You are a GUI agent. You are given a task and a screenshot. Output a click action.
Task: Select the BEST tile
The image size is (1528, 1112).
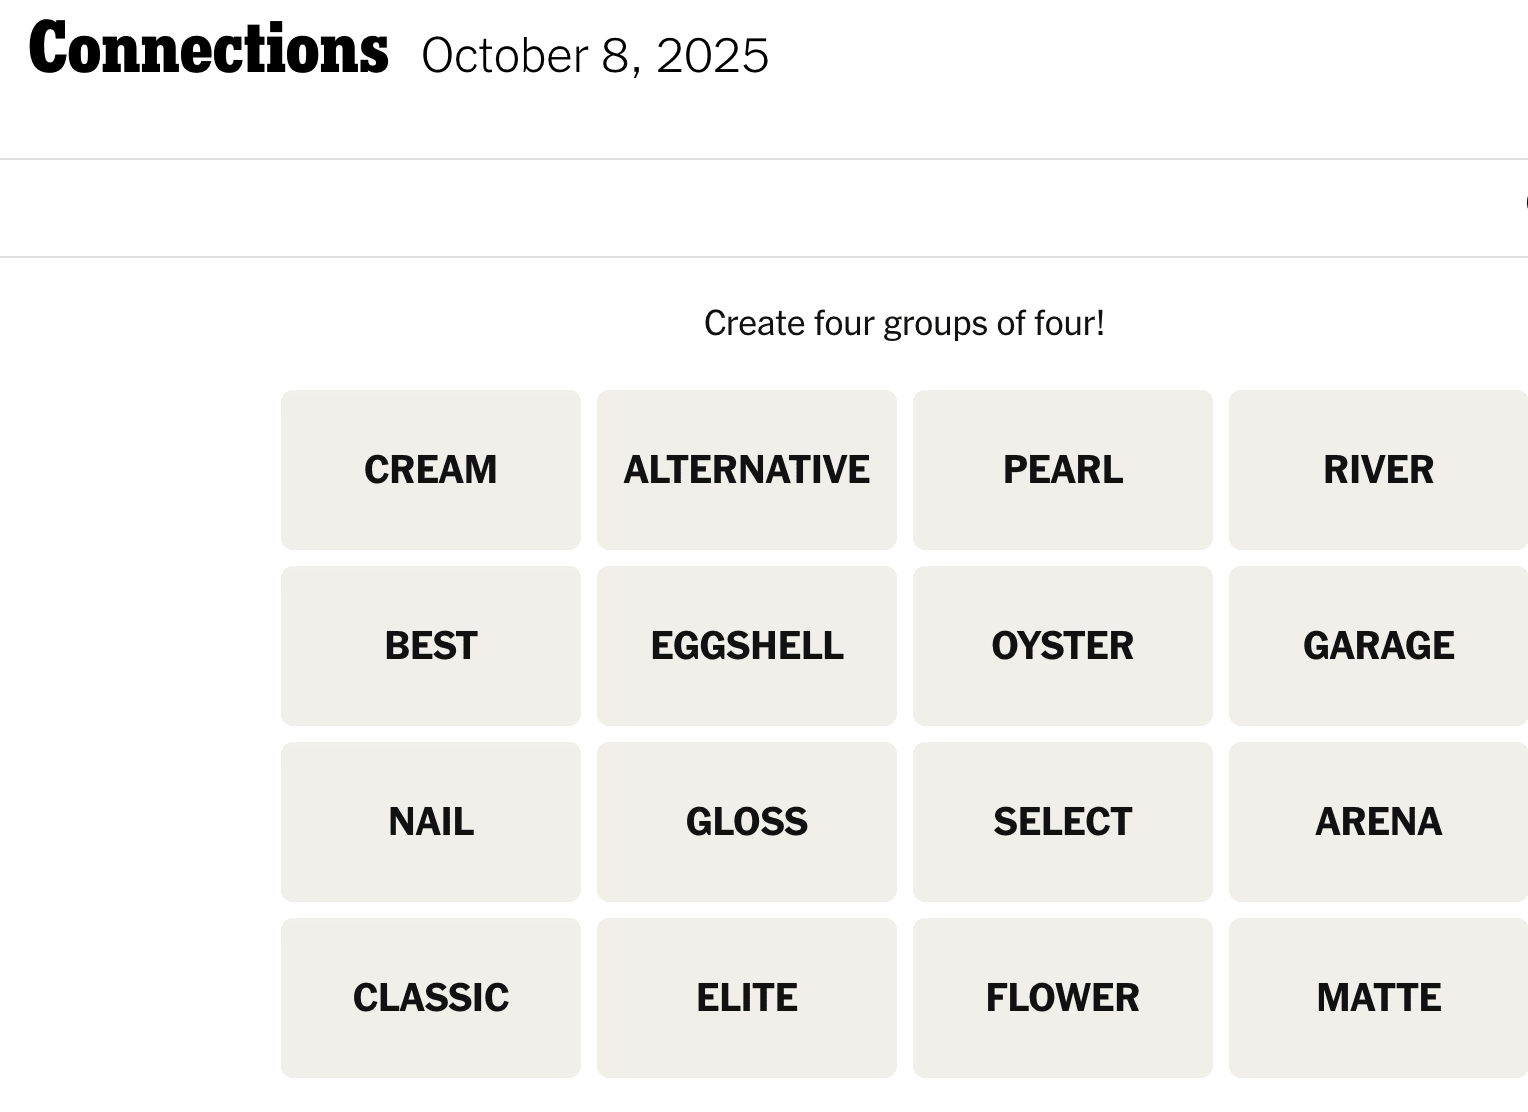(430, 645)
